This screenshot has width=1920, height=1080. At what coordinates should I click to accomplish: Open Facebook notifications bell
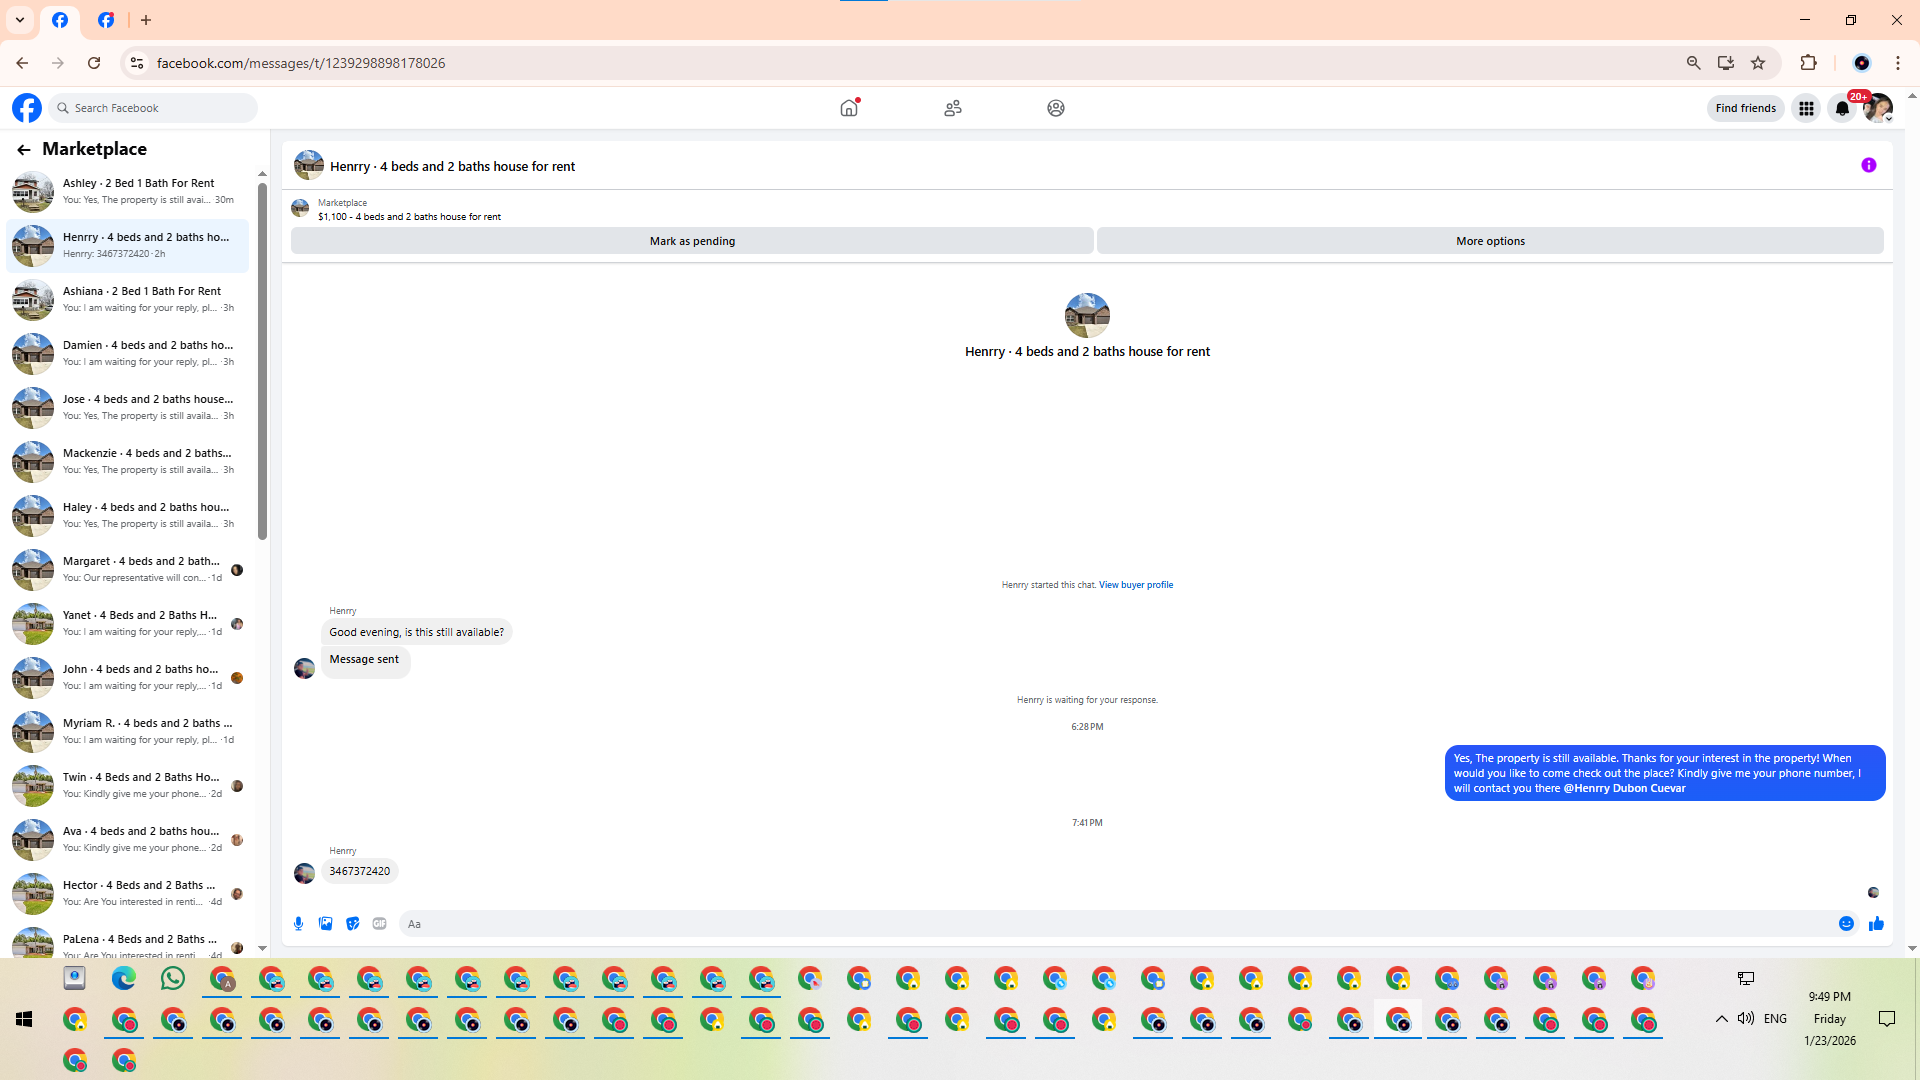pyautogui.click(x=1841, y=108)
